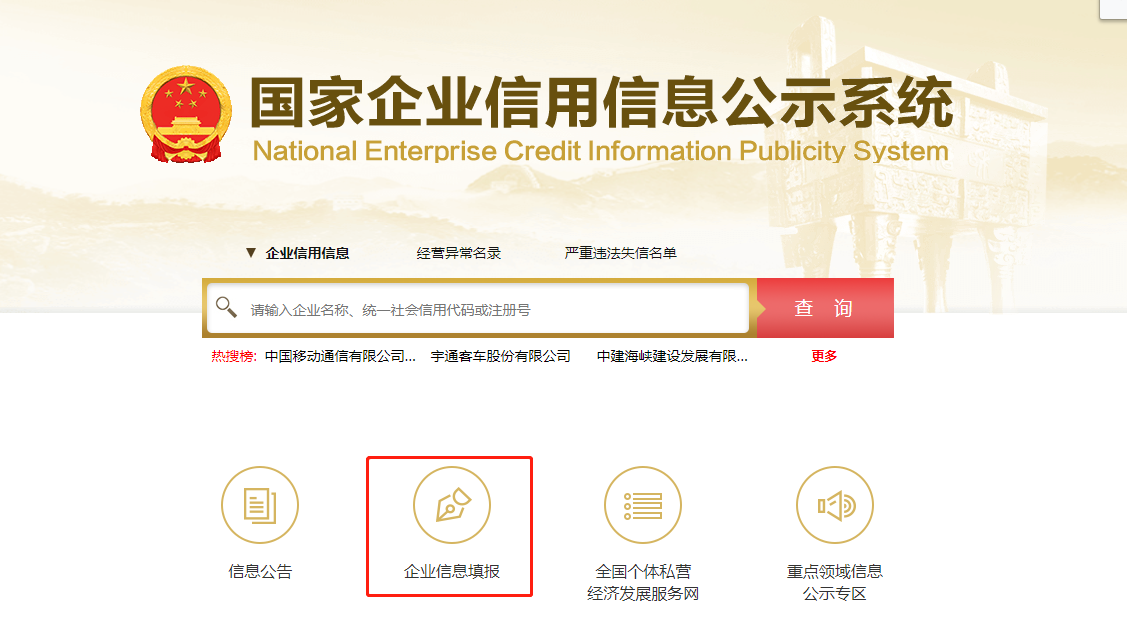Click the red 查询 search button
Image resolution: width=1127 pixels, height=638 pixels.
[x=825, y=308]
